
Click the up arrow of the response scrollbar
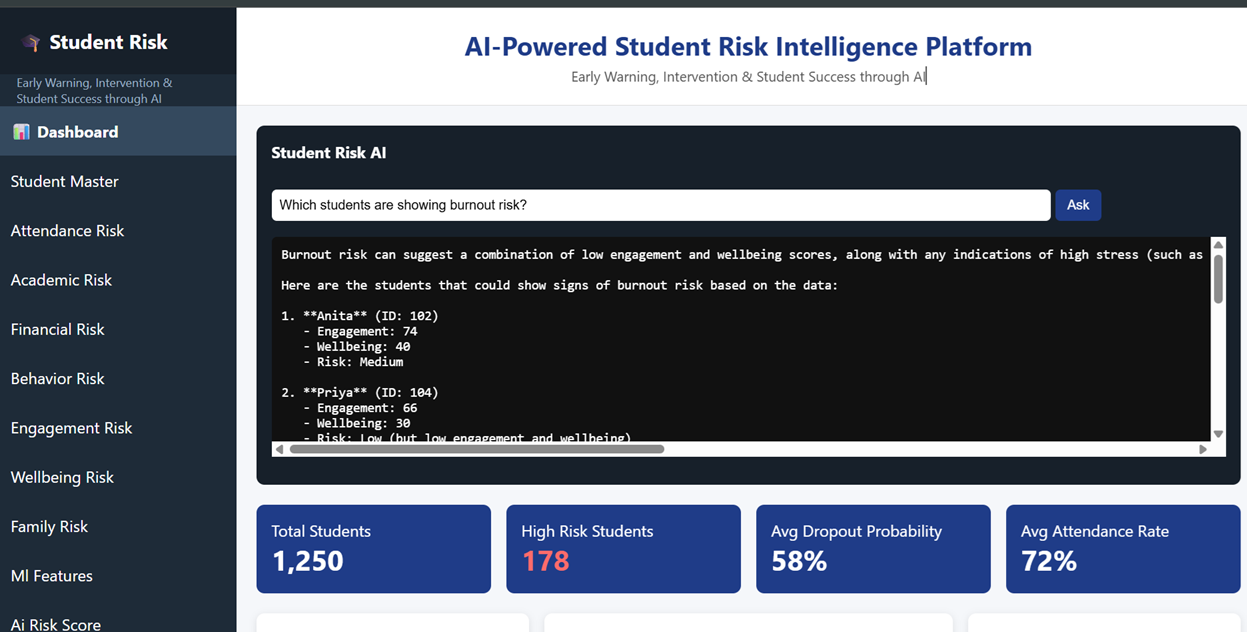tap(1217, 243)
